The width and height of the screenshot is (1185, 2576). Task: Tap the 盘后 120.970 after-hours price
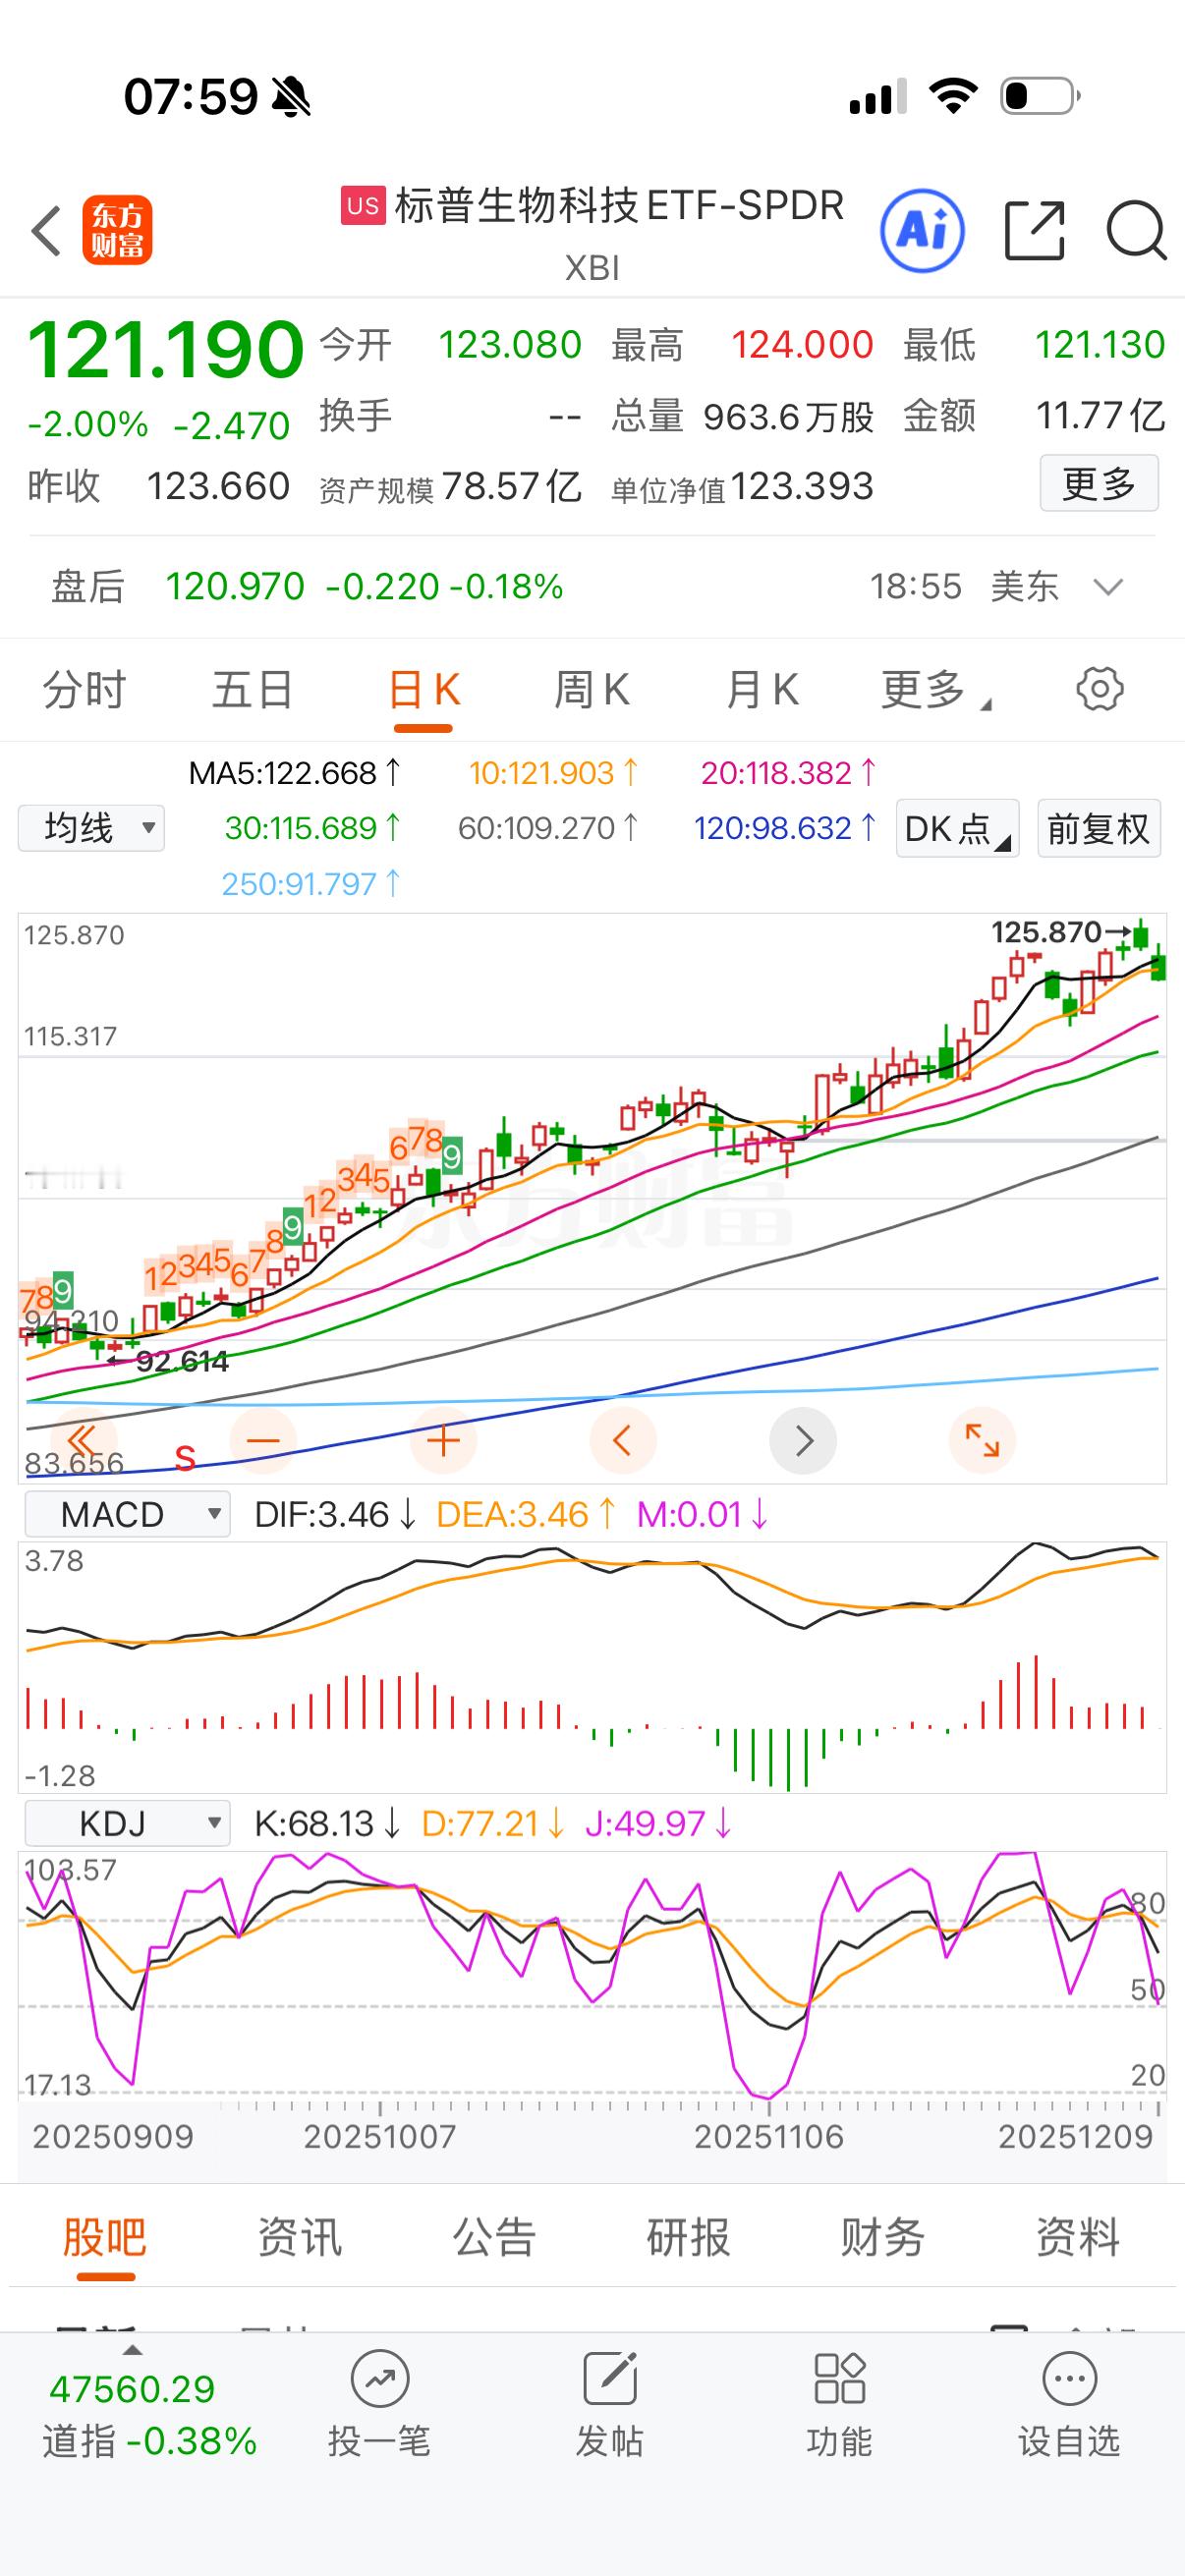click(x=234, y=587)
